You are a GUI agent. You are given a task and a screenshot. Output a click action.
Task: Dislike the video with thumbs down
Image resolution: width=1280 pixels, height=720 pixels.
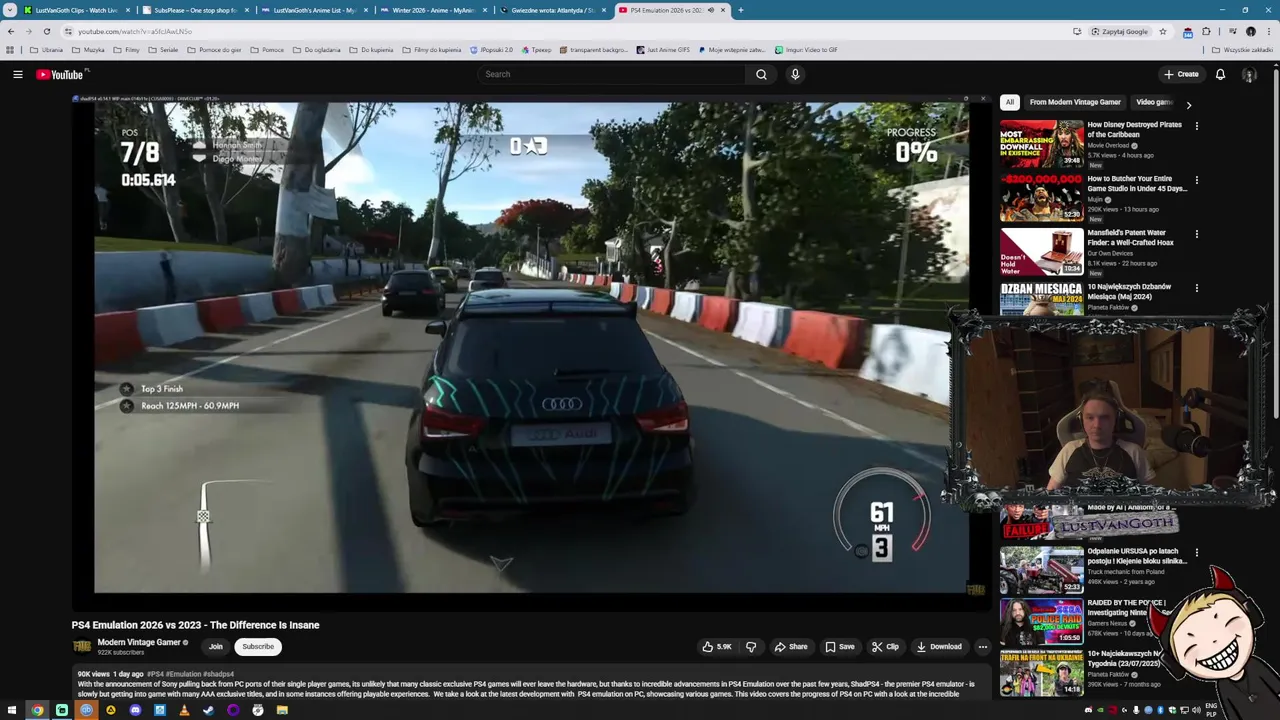tap(751, 647)
